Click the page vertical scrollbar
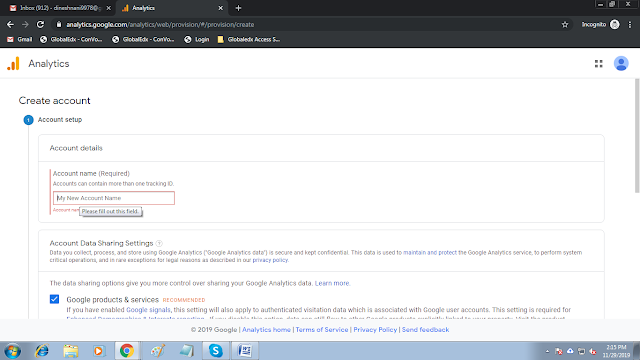This screenshot has width=640, height=360. pyautogui.click(x=637, y=136)
